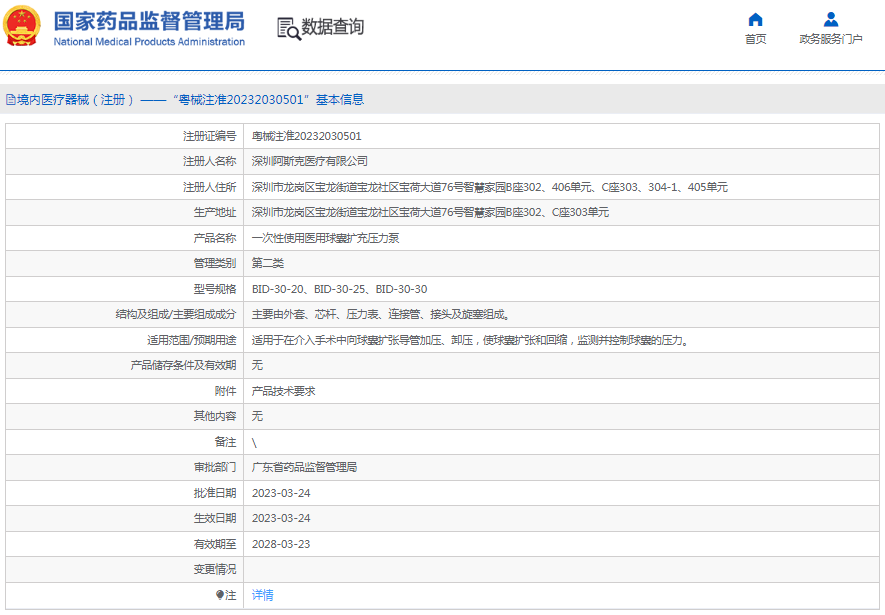Click the backslash value in 备注 row

(255, 443)
